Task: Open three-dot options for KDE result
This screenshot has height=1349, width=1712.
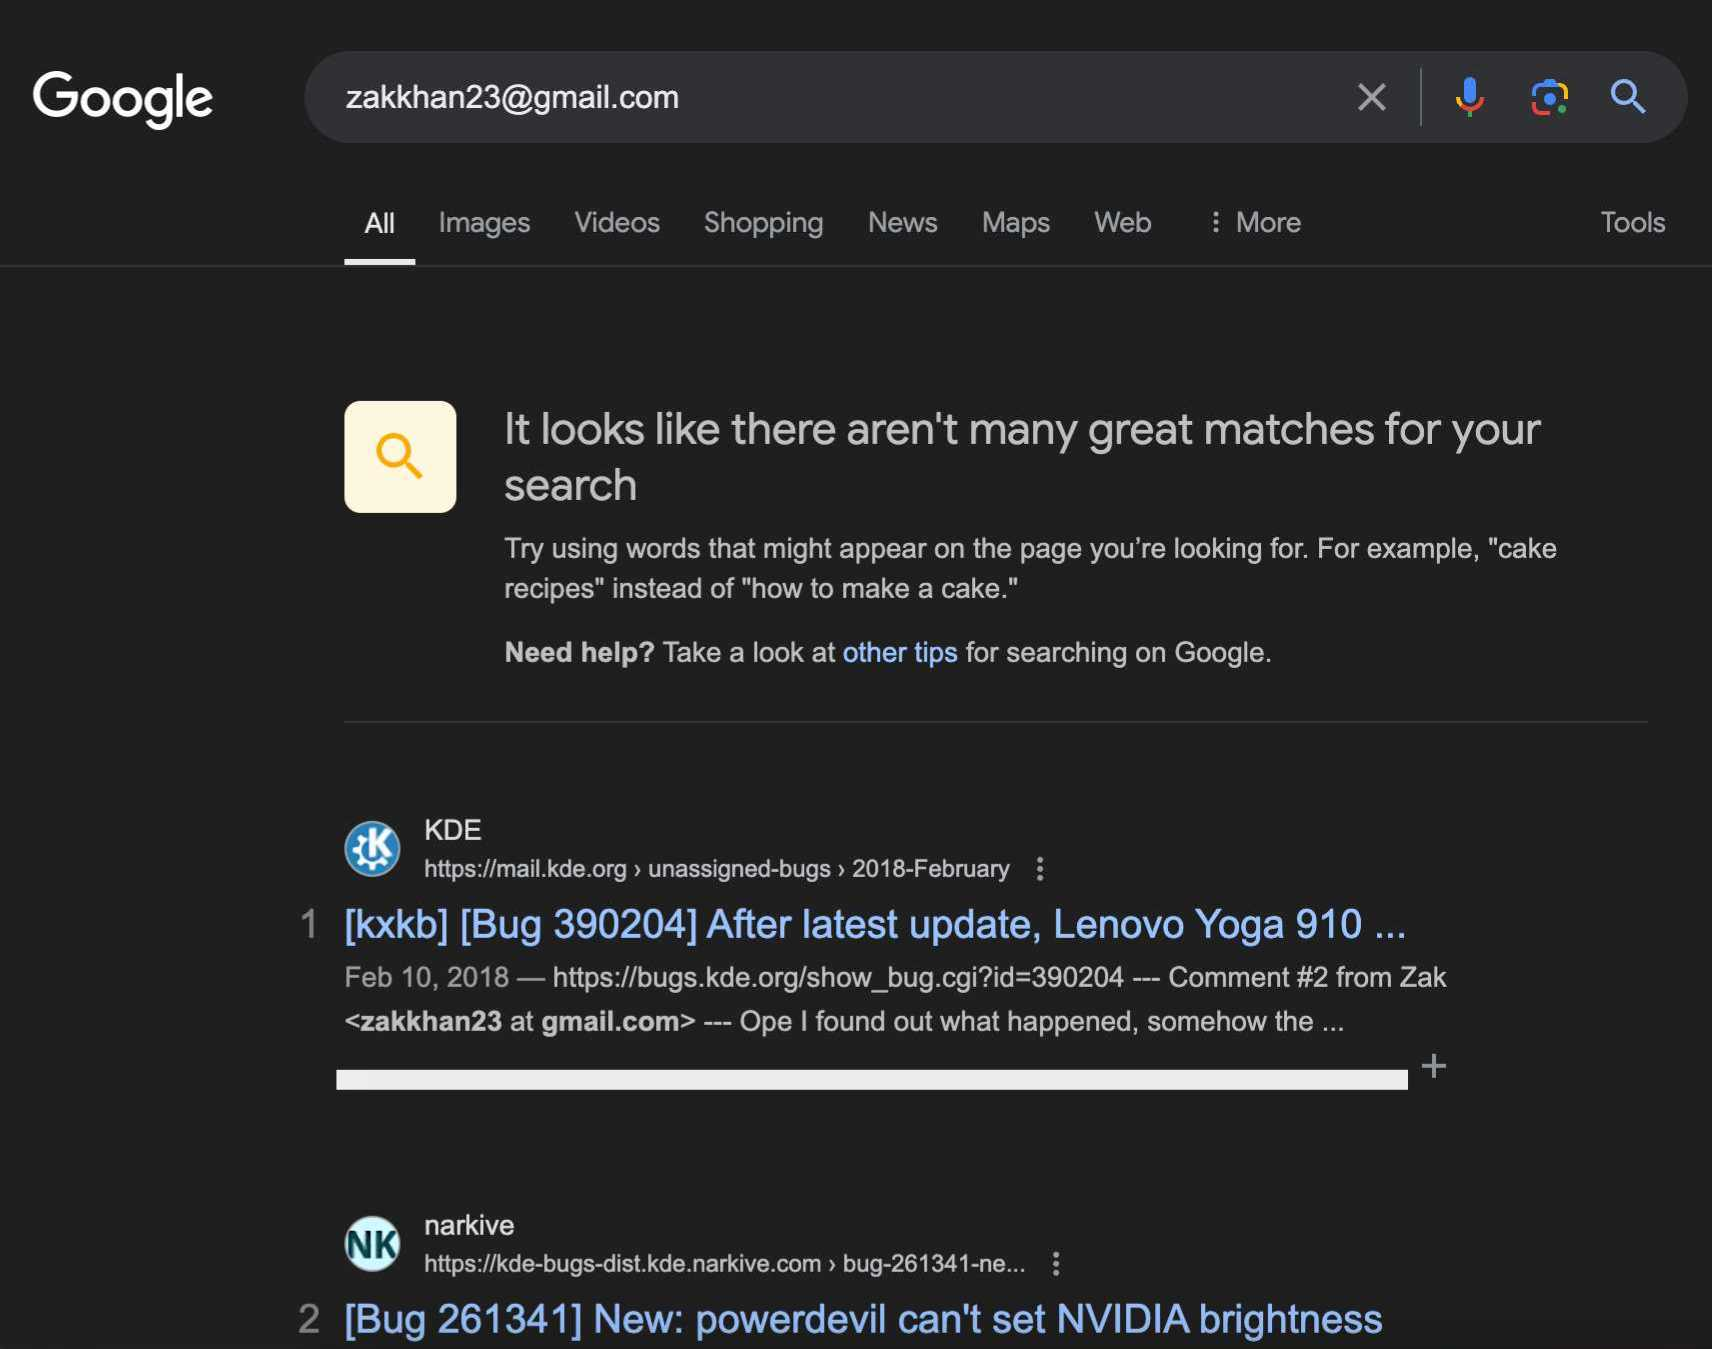Action: coord(1040,868)
